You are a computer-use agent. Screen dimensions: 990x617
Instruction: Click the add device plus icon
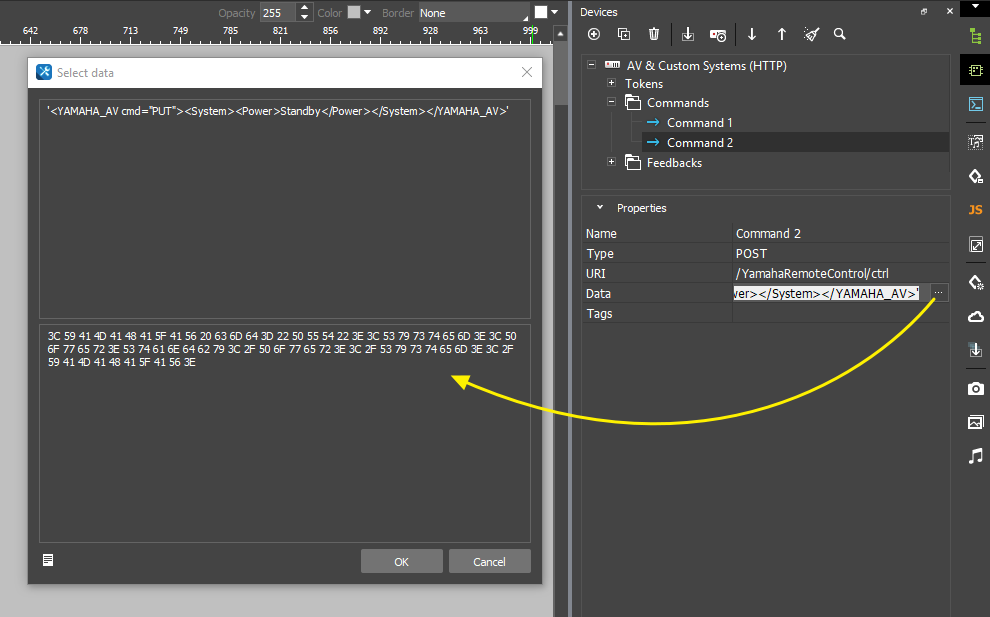point(594,34)
